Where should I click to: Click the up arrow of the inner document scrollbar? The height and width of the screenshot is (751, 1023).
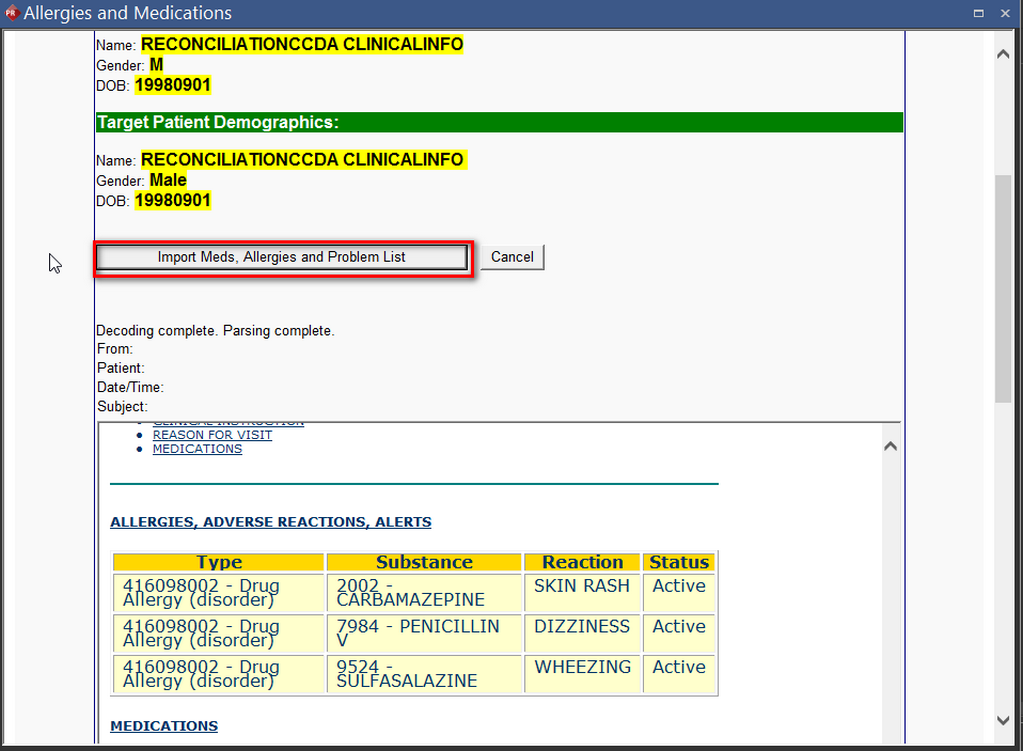coord(889,445)
